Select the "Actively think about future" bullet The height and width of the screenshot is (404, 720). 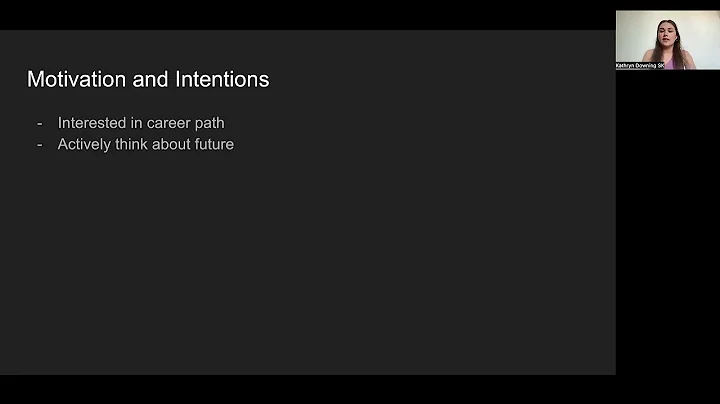[x=145, y=144]
